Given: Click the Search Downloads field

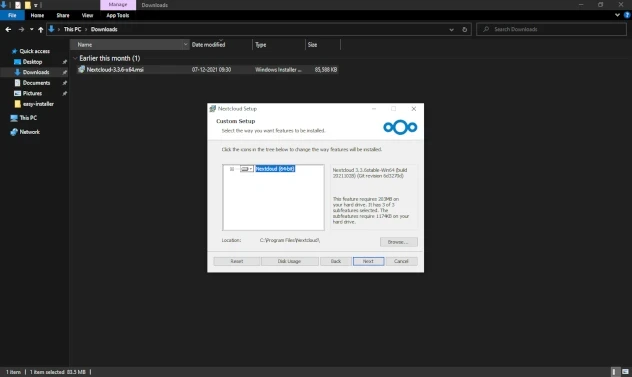Looking at the screenshot, I should pos(551,29).
